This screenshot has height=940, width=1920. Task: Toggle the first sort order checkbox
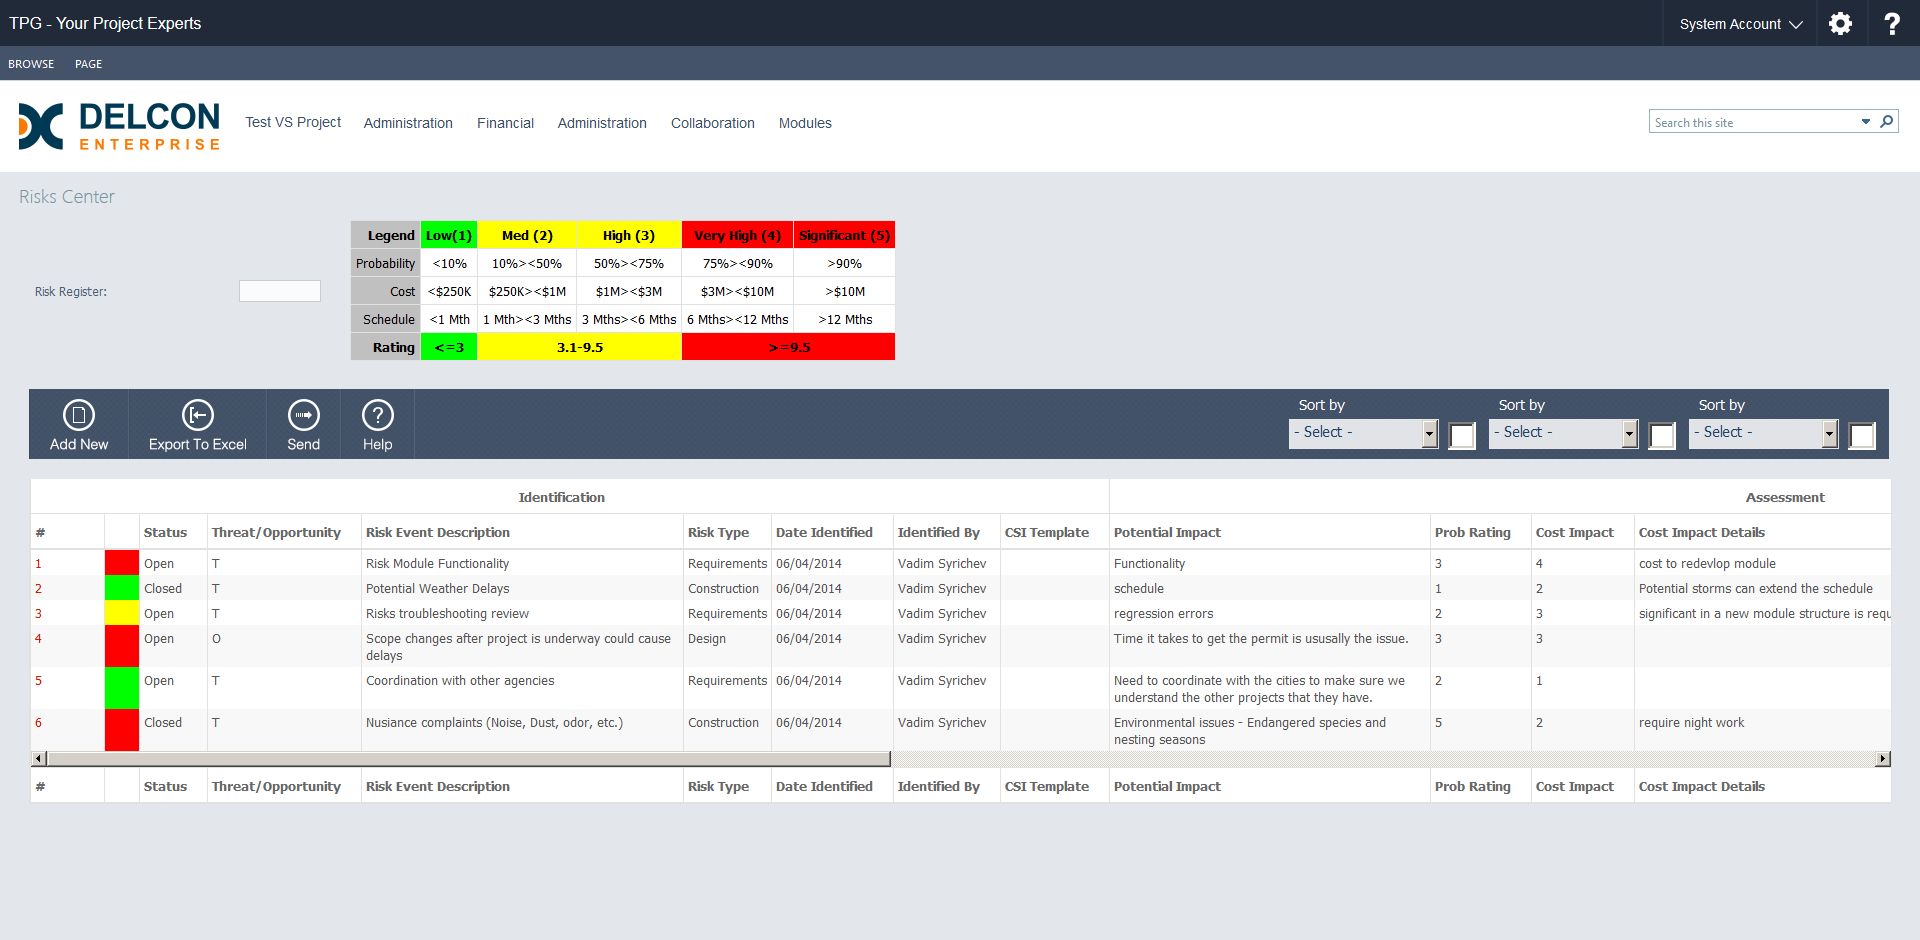point(1462,436)
